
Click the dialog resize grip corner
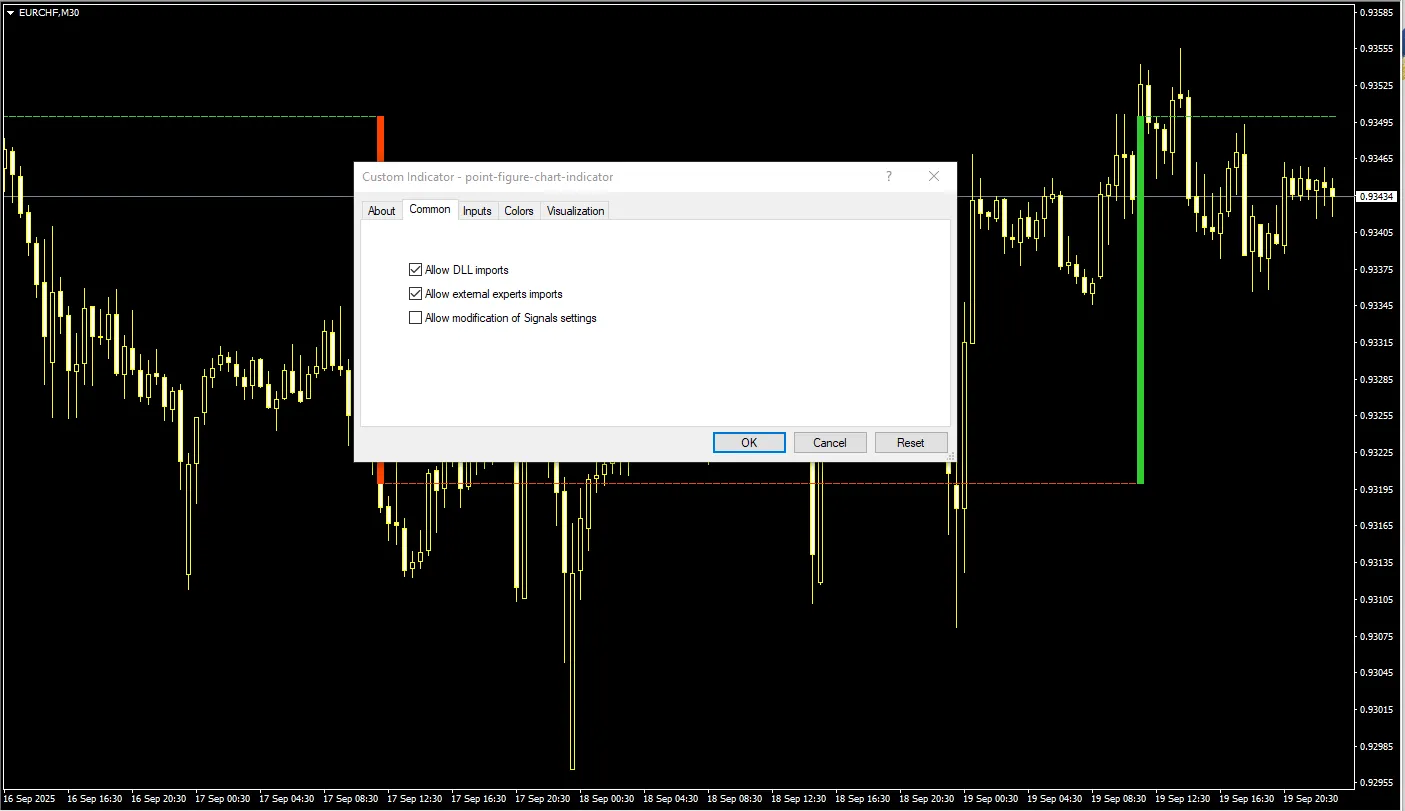click(951, 456)
